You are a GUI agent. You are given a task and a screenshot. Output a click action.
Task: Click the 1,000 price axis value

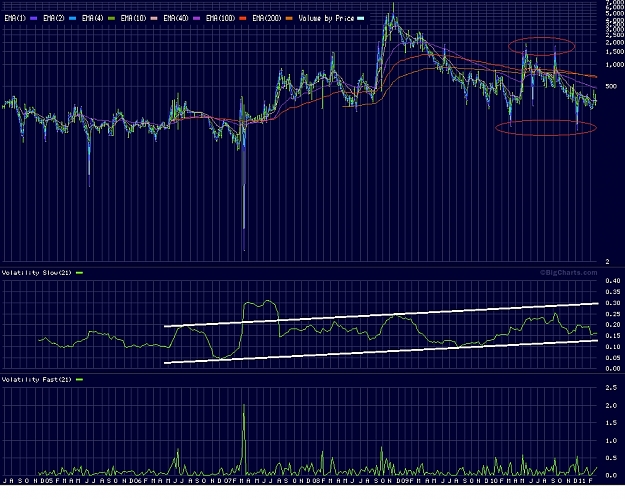pos(613,65)
